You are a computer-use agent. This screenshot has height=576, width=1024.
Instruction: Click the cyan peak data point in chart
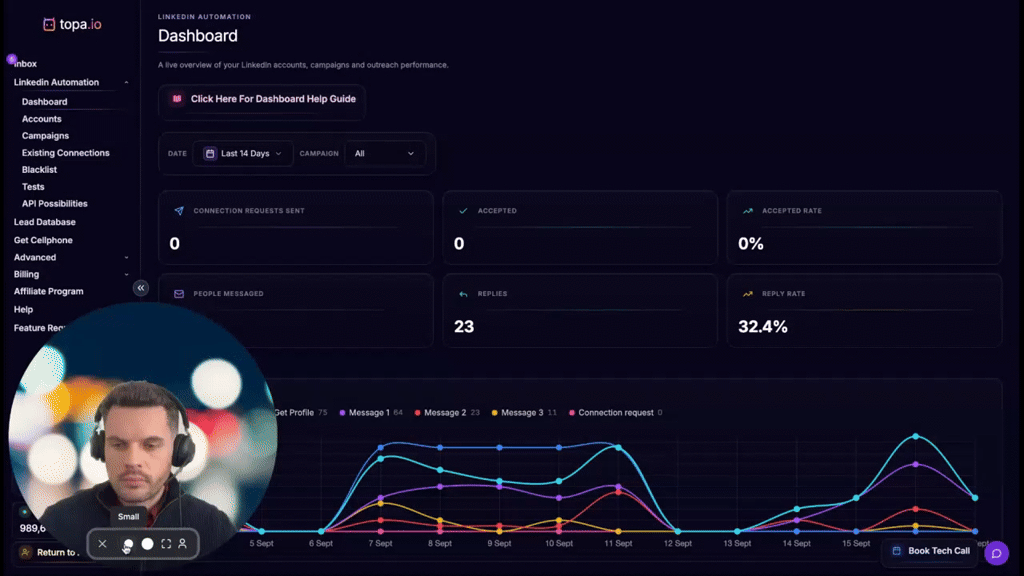[916, 436]
